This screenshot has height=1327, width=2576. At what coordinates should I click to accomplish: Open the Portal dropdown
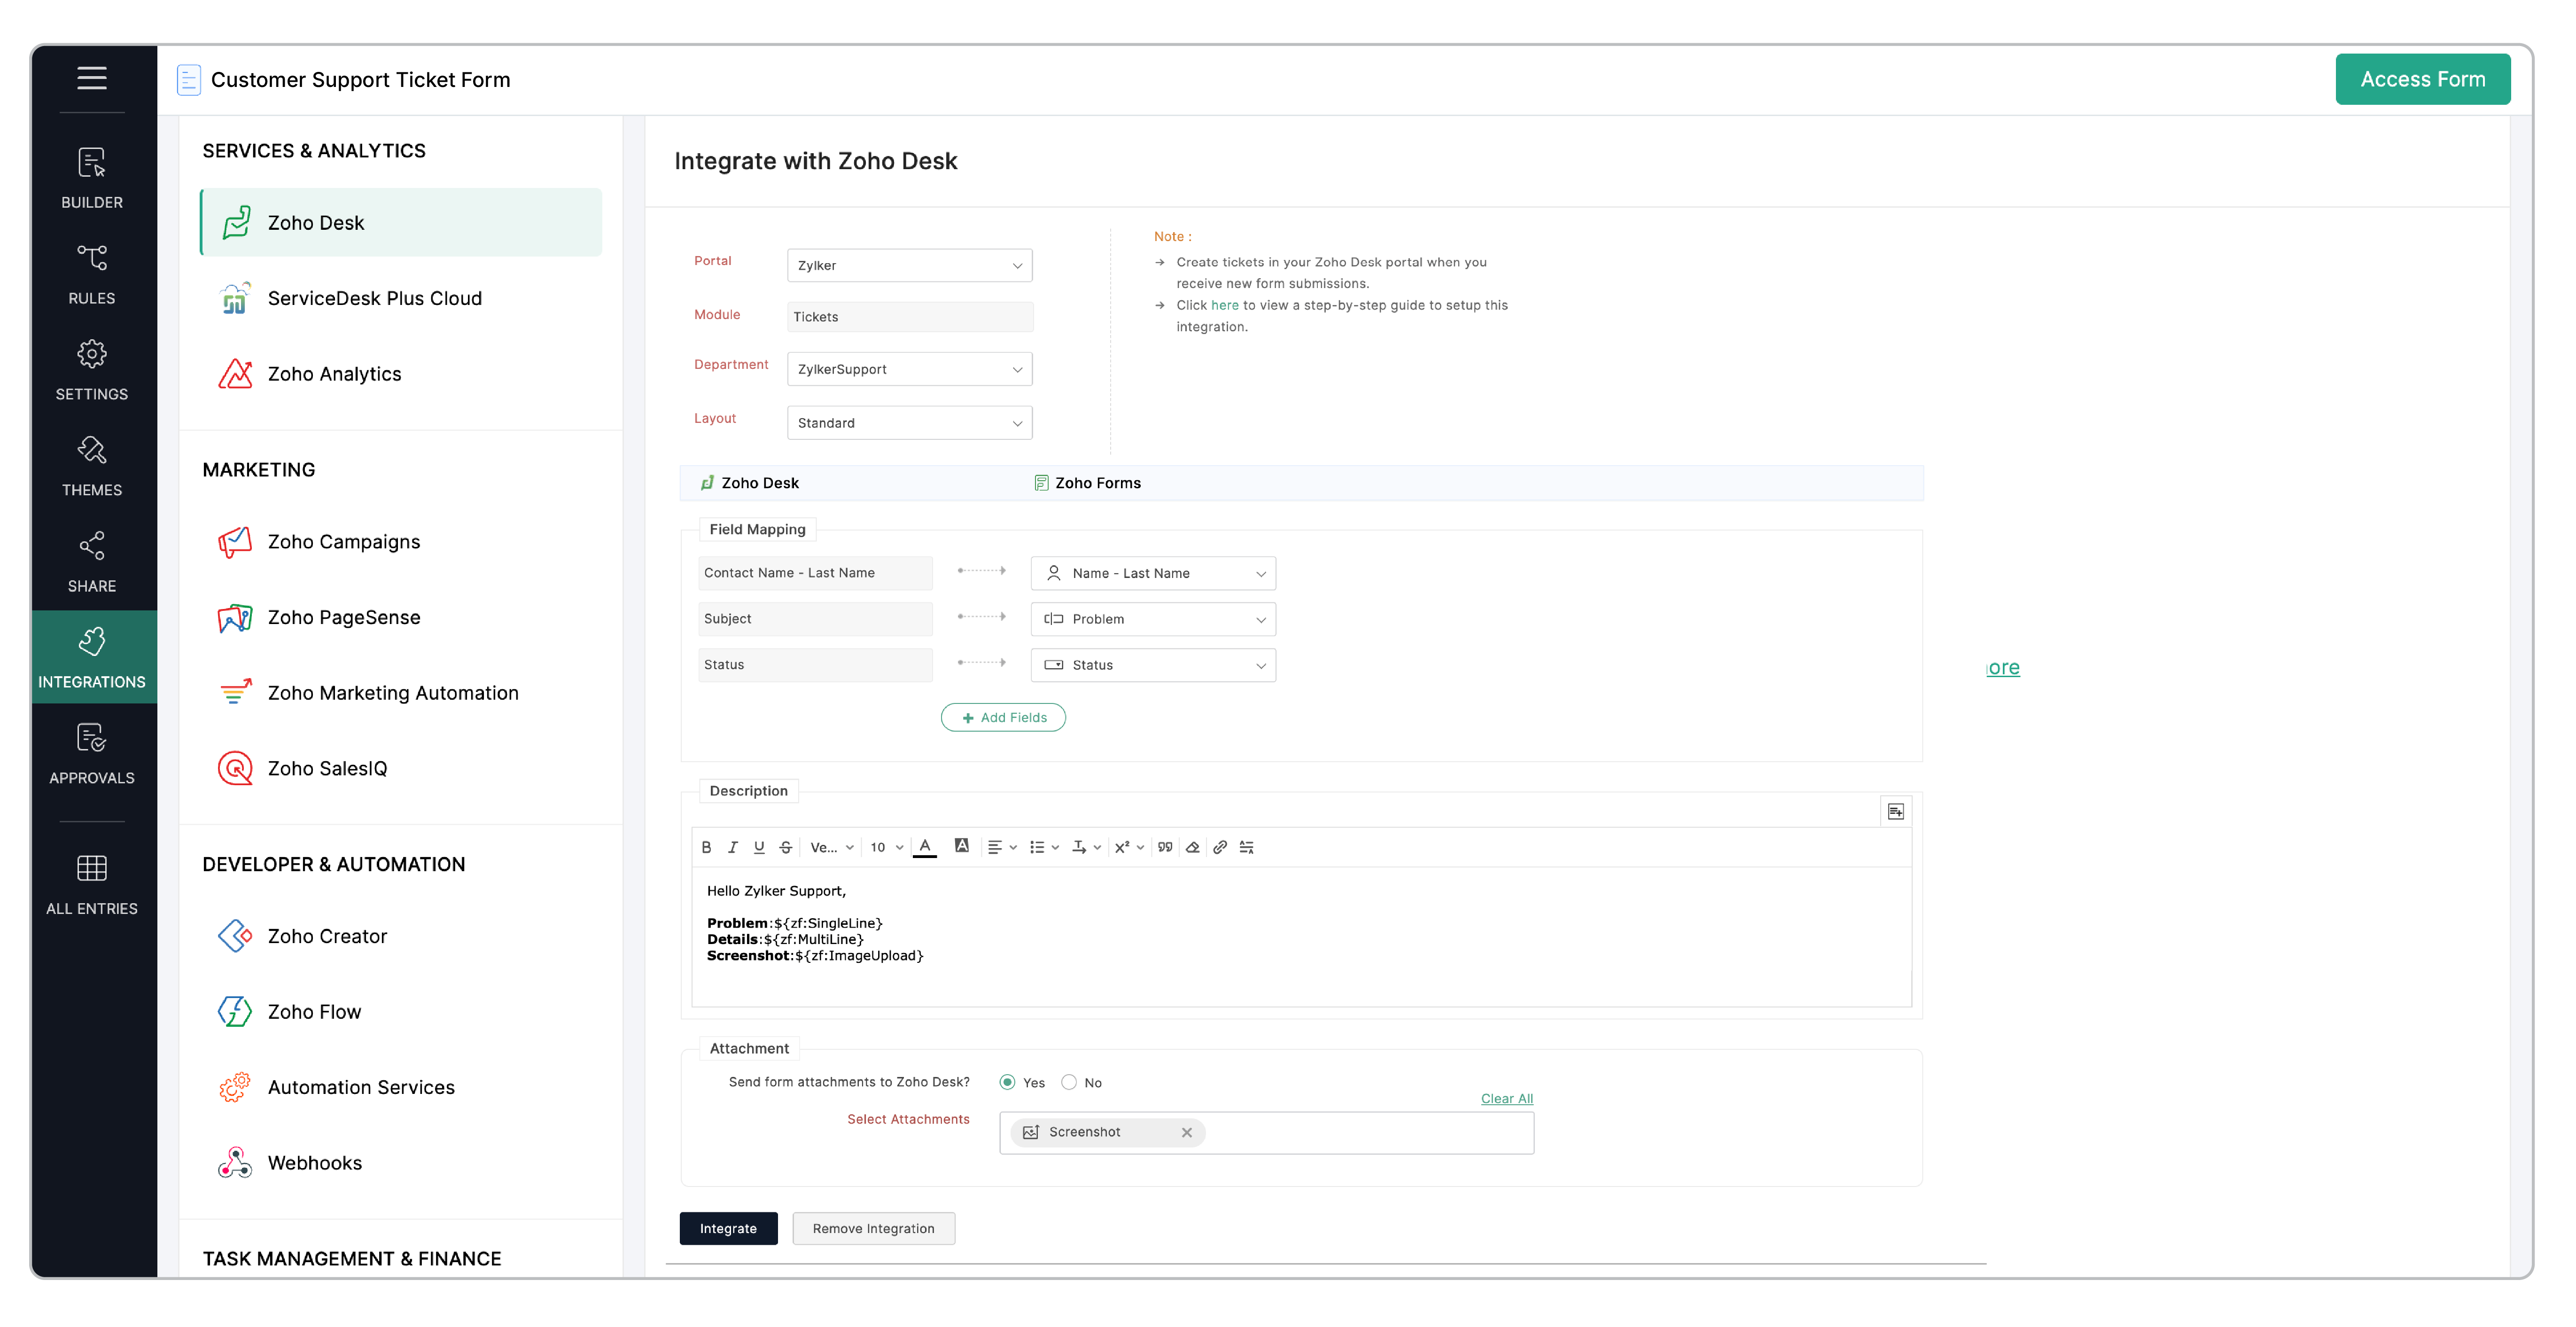click(x=909, y=265)
